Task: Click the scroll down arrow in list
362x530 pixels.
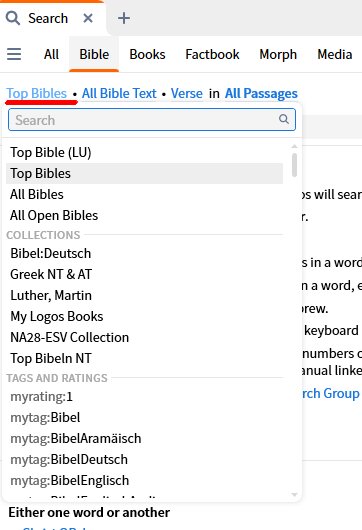Action: tap(294, 495)
